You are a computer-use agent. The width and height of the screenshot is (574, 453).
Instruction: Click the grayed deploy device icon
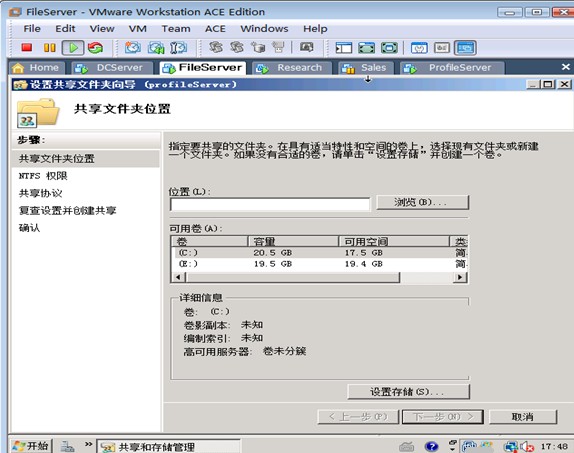click(x=279, y=47)
